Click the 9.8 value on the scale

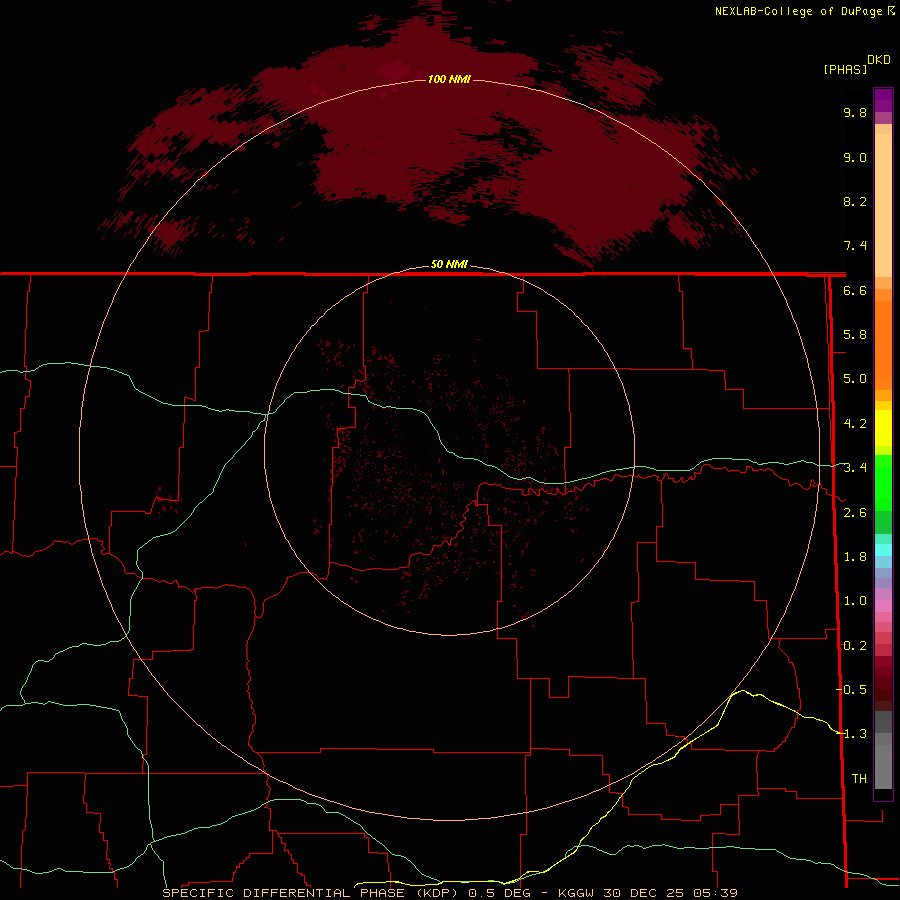[x=855, y=112]
